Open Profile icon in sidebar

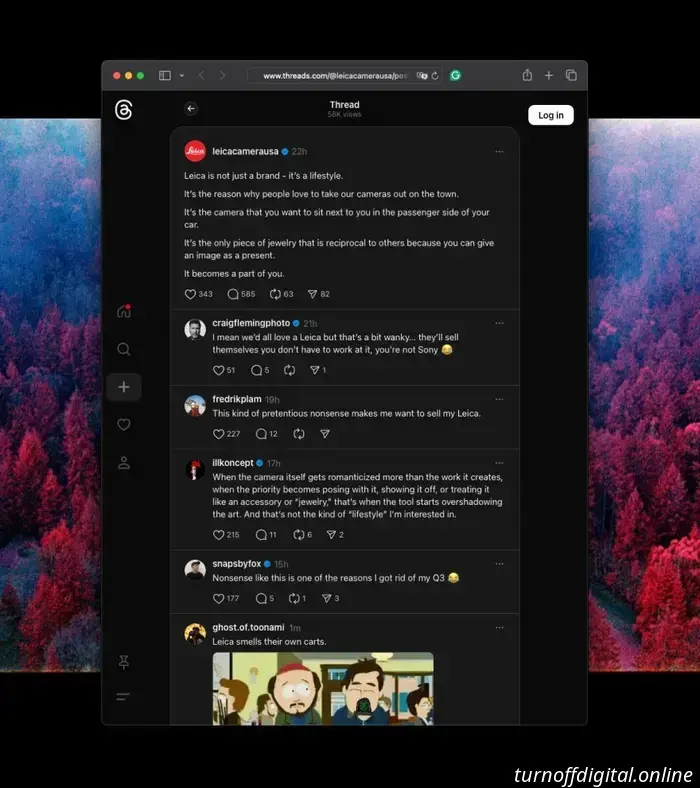coord(124,463)
